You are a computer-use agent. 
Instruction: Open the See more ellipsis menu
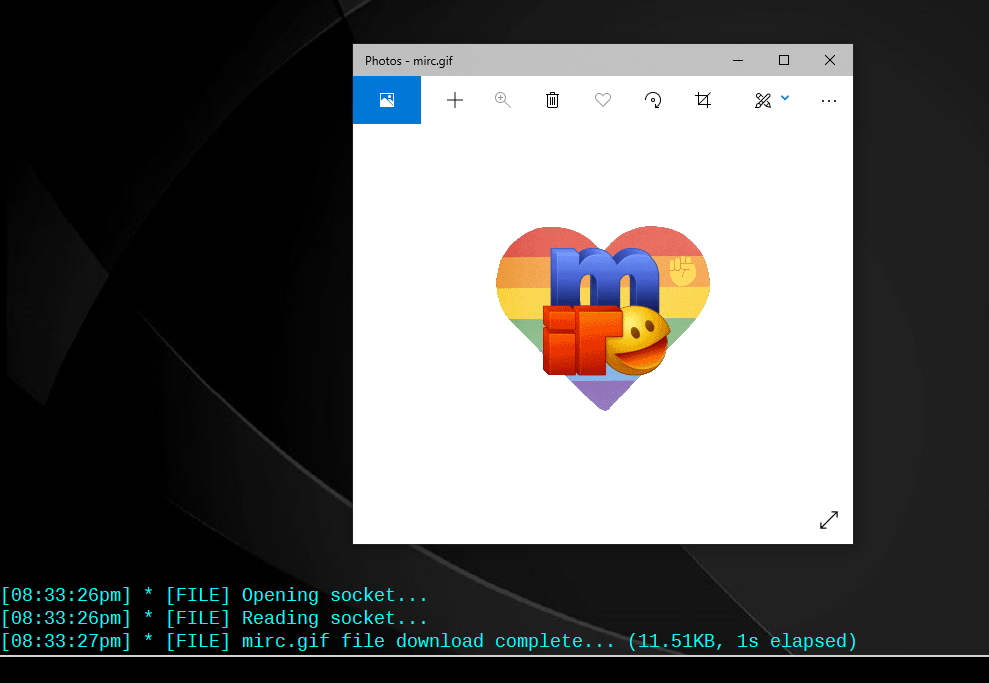(828, 100)
